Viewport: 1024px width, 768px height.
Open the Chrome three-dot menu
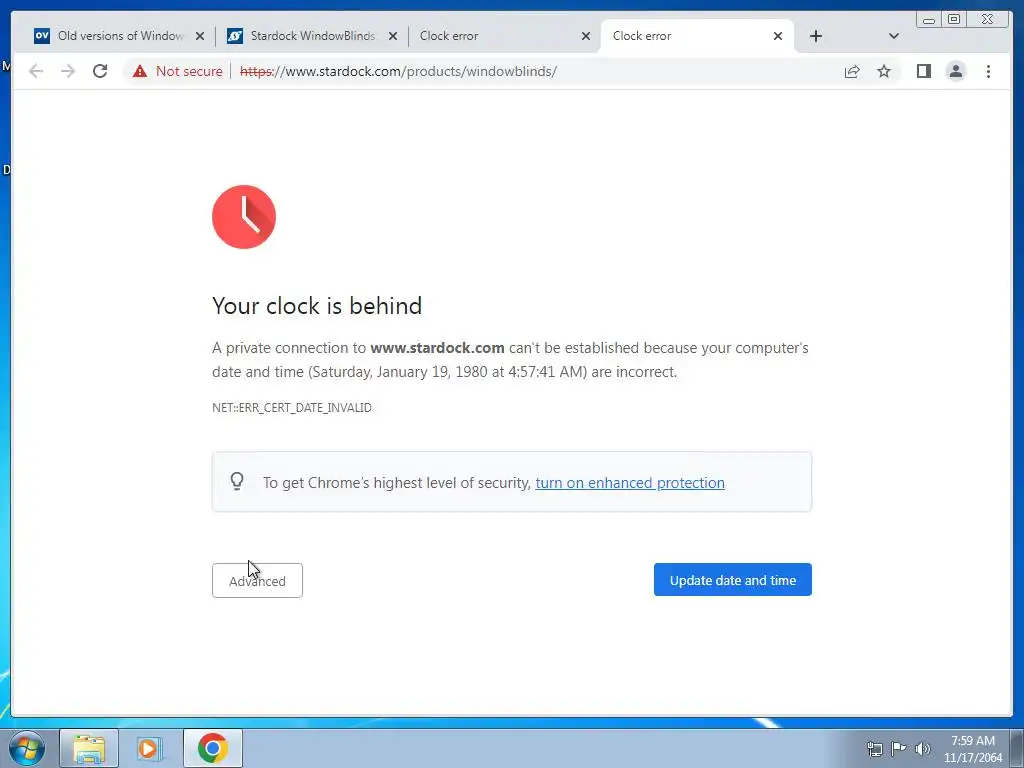point(988,71)
